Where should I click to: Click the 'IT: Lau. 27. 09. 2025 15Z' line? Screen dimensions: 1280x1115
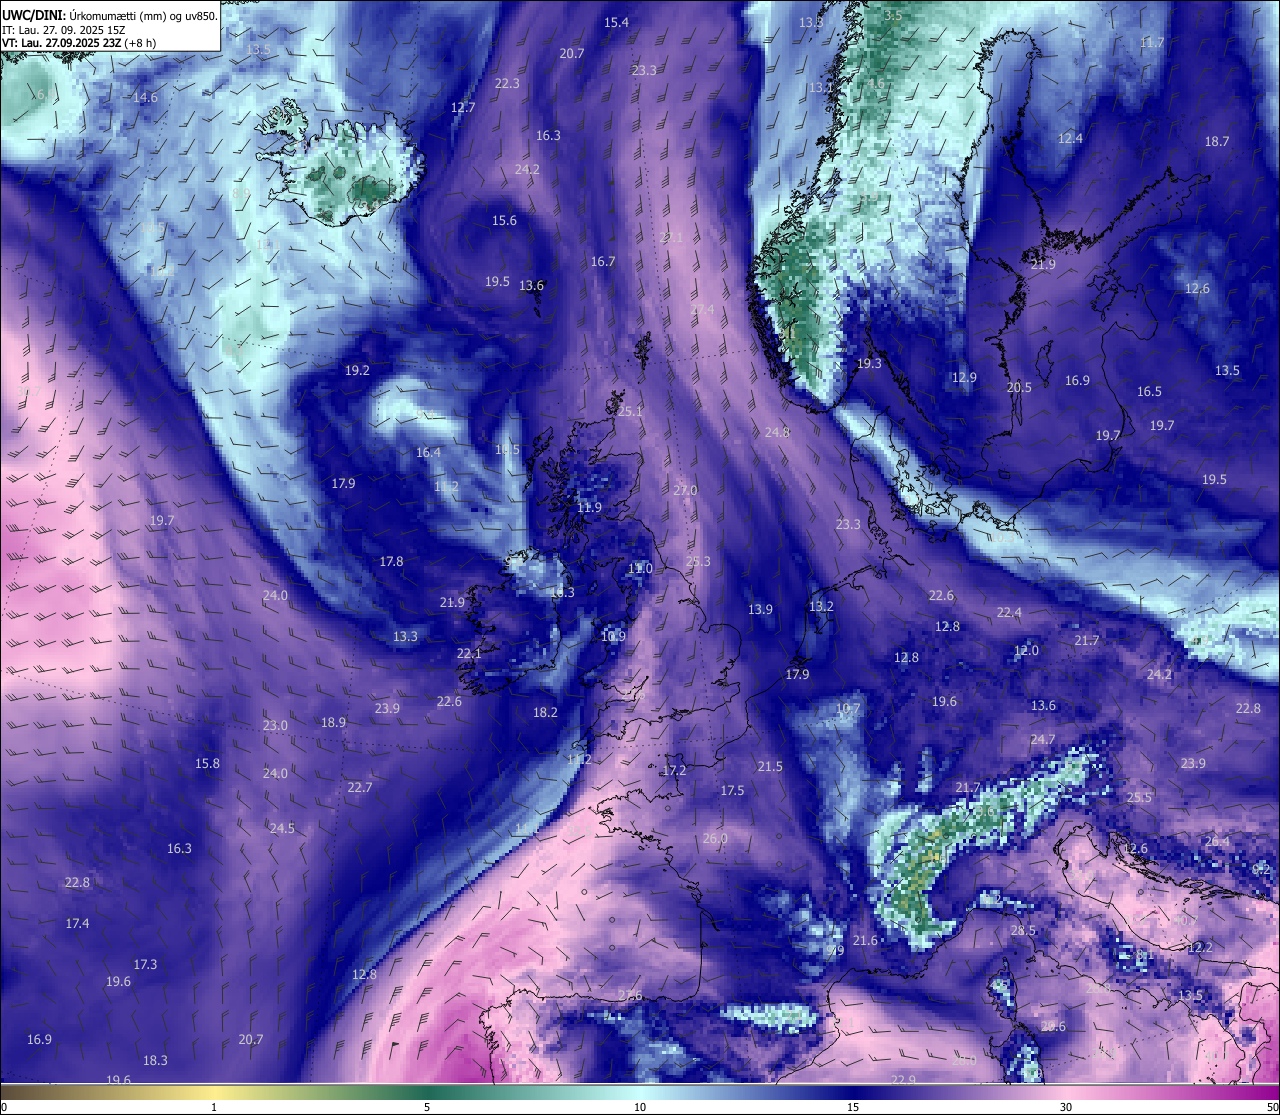coord(64,30)
